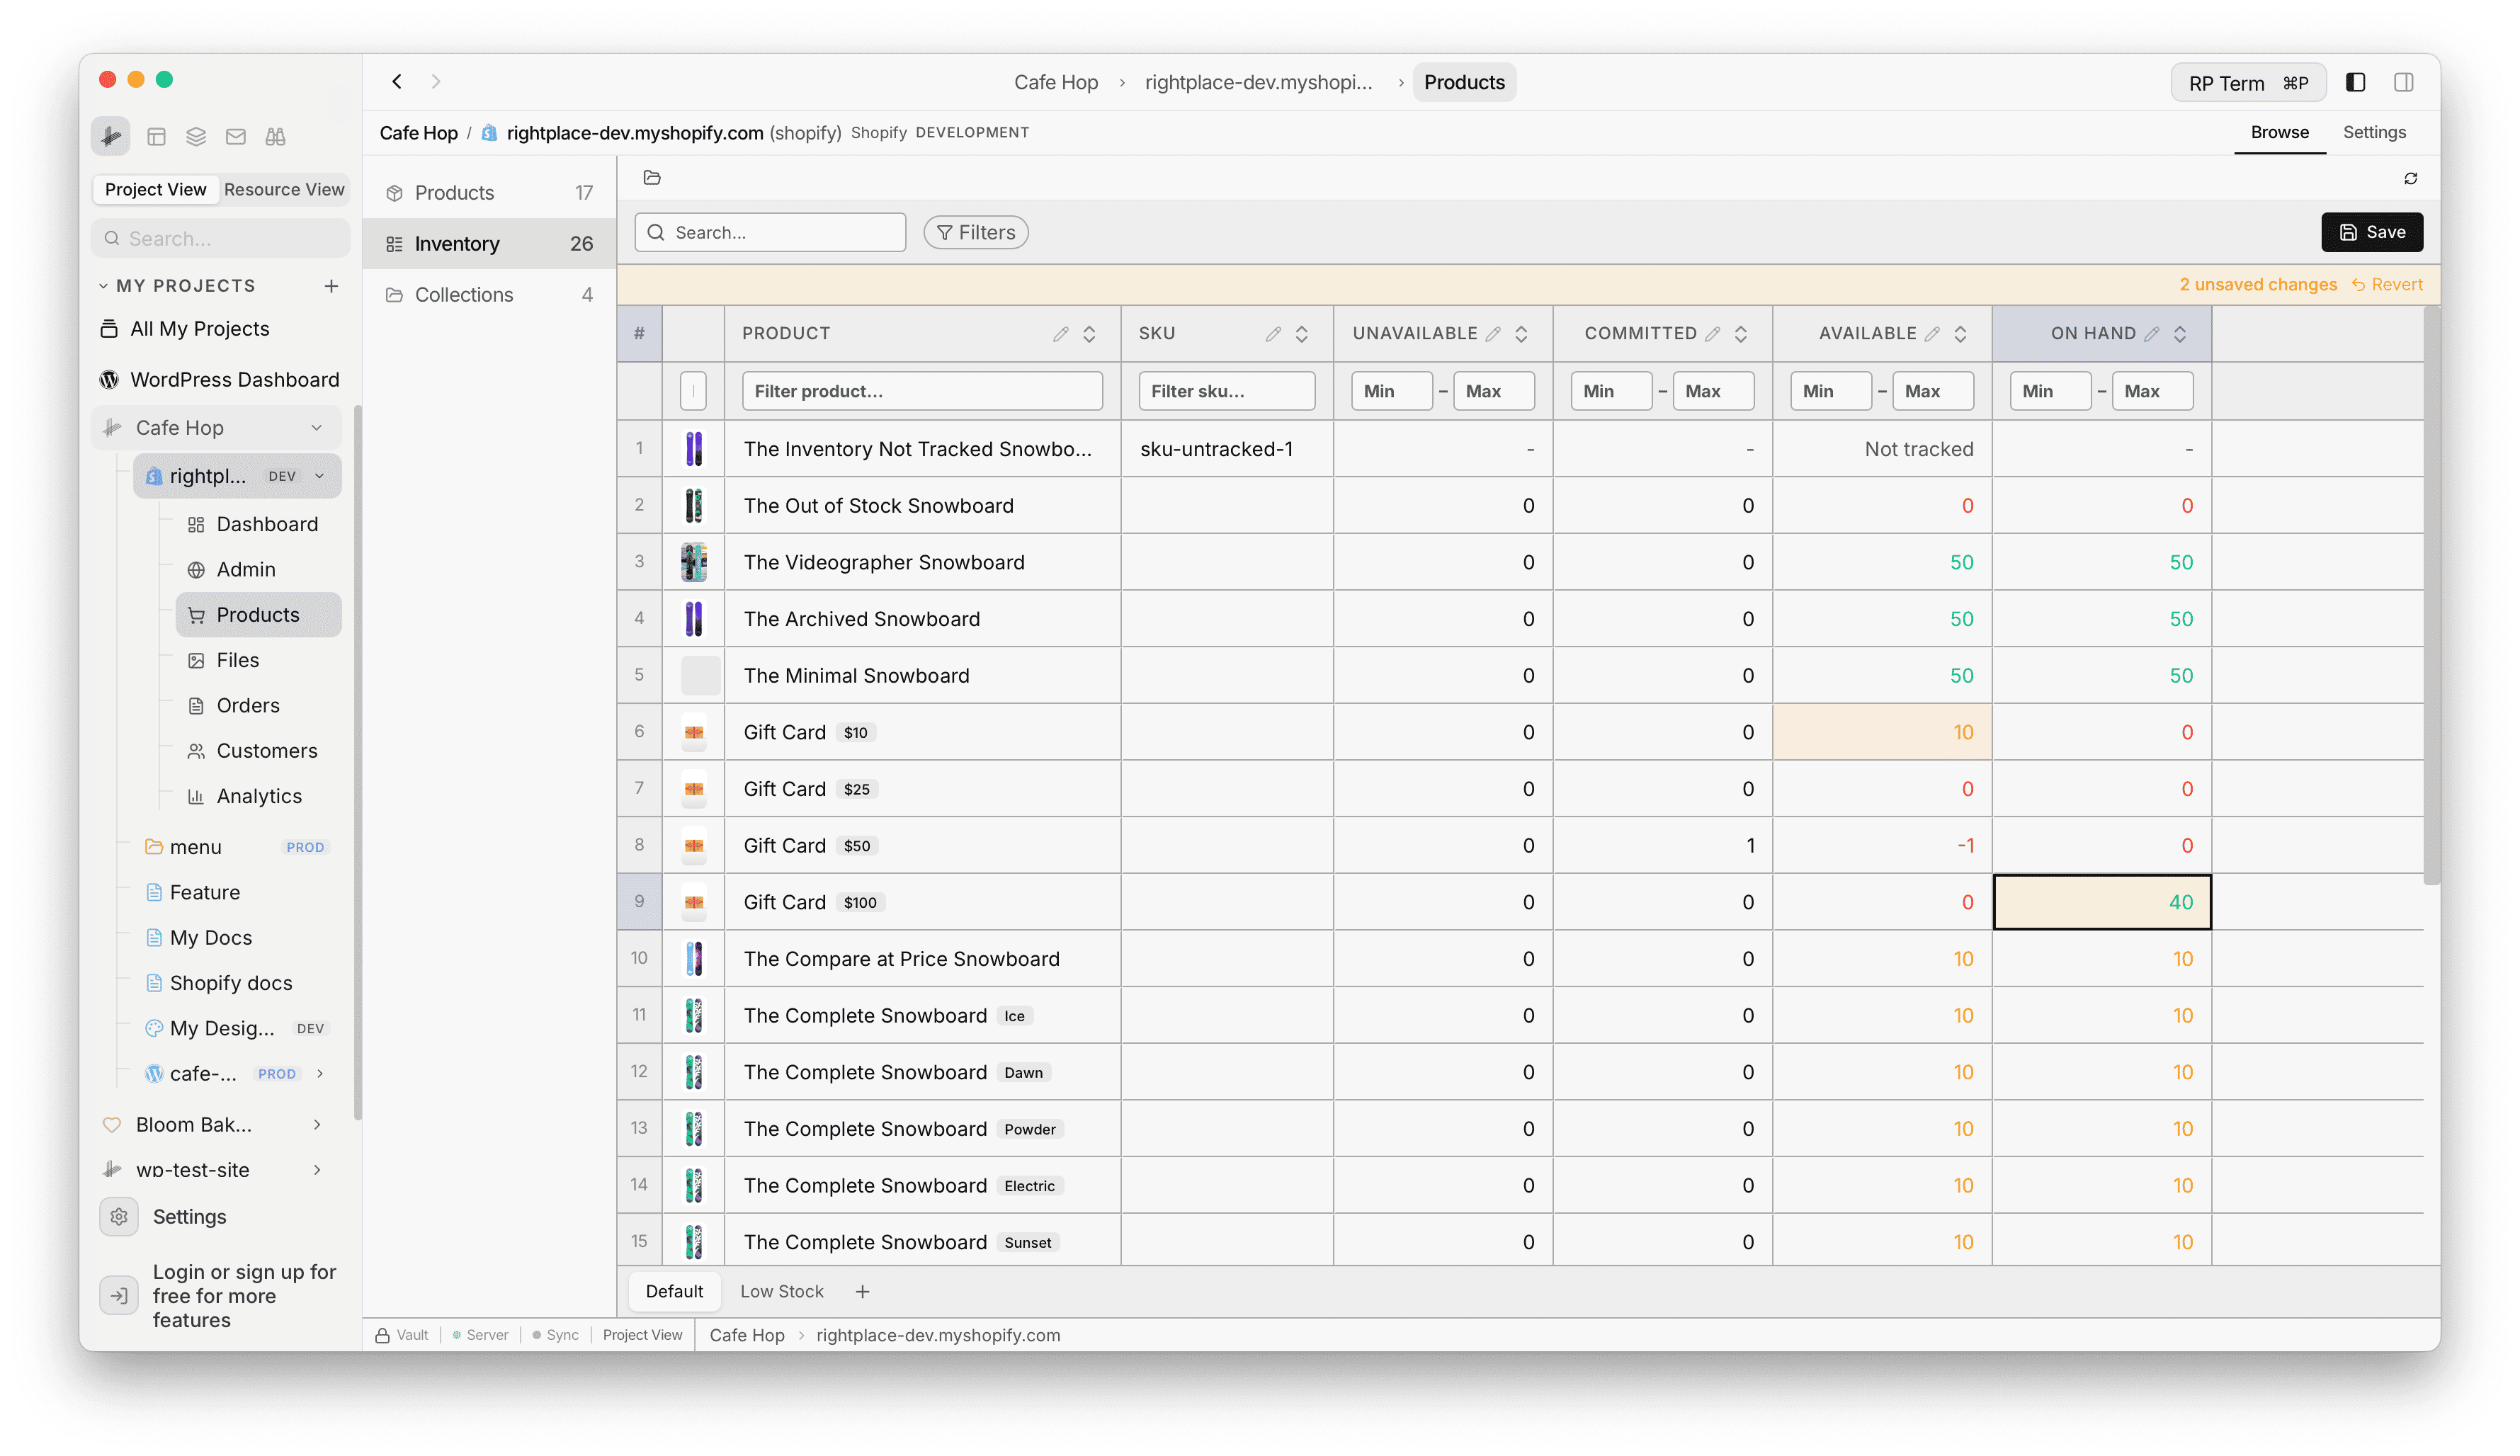Collapse the Cafe Hop project chevron
The height and width of the screenshot is (1456, 2520).
coord(317,428)
